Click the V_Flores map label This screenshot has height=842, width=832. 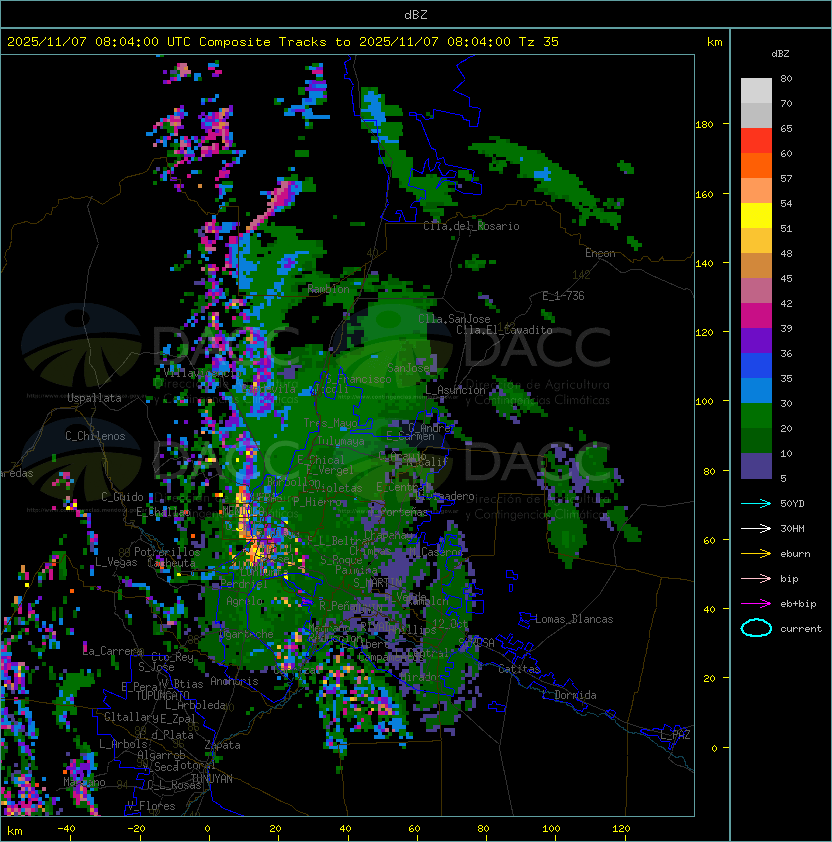pos(151,806)
